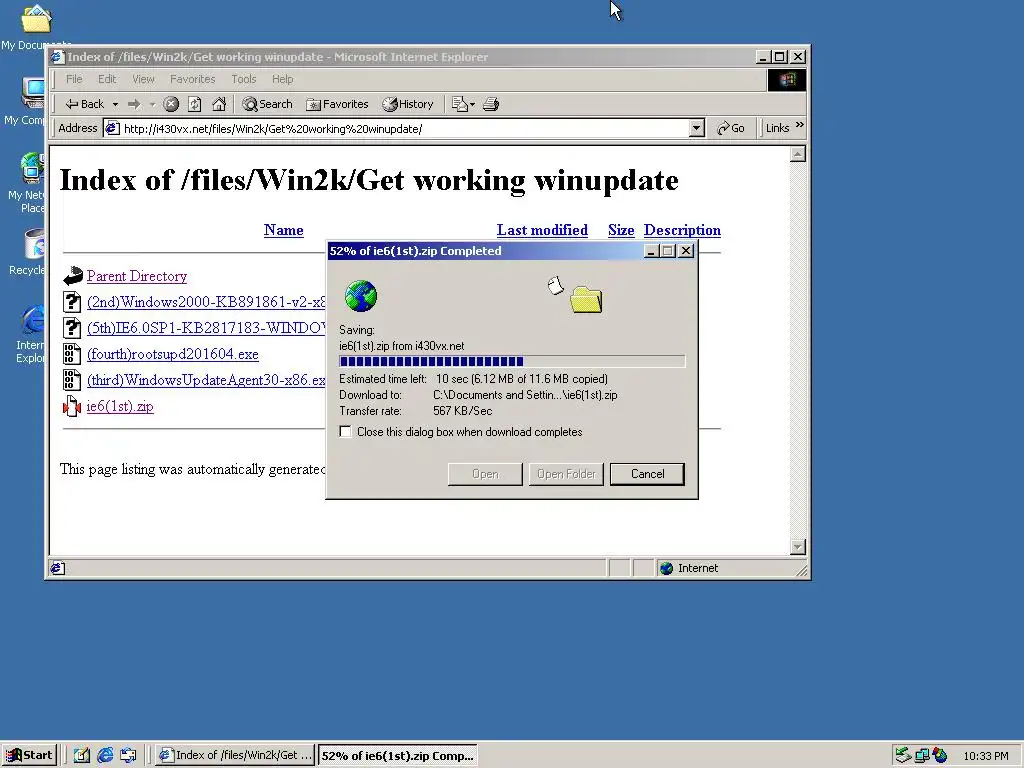Open the Help menu
Image resolution: width=1024 pixels, height=768 pixels.
click(x=282, y=79)
